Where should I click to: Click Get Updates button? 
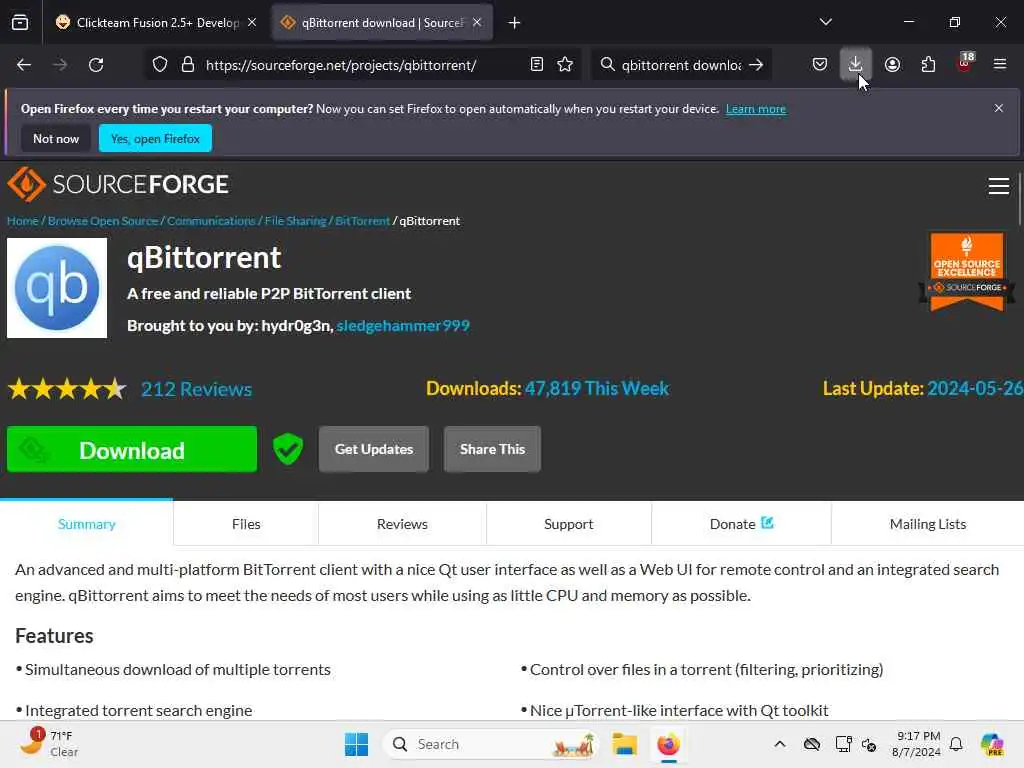(374, 449)
